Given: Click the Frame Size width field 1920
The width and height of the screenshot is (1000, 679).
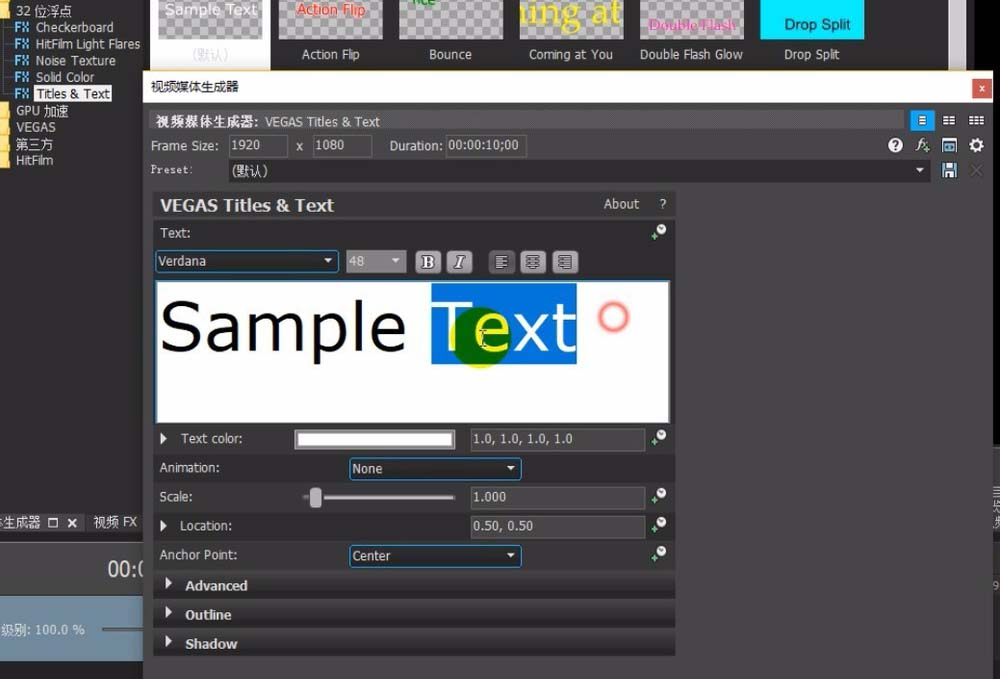Looking at the screenshot, I should 258,145.
